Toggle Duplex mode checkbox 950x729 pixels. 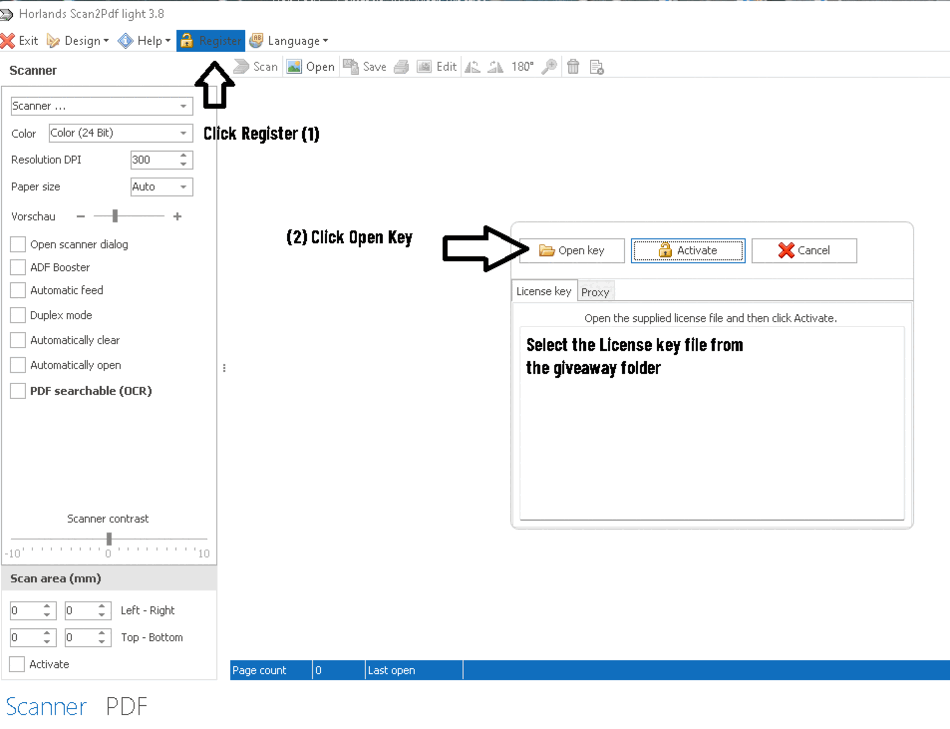pos(18,315)
